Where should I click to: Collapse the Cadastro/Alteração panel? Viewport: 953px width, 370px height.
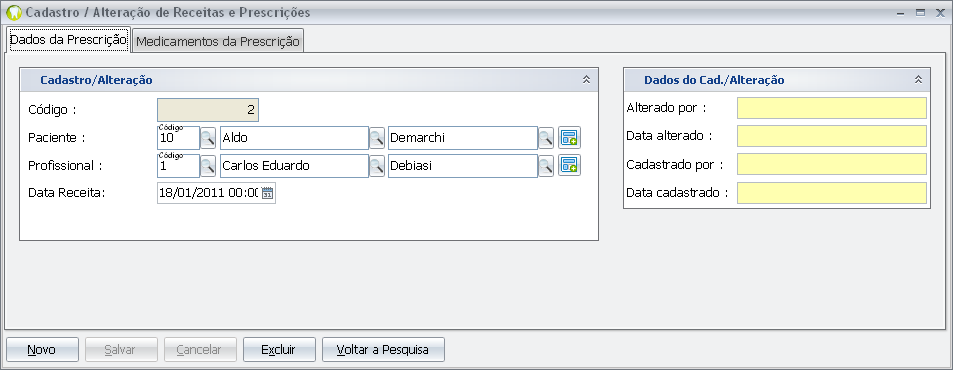pyautogui.click(x=587, y=80)
